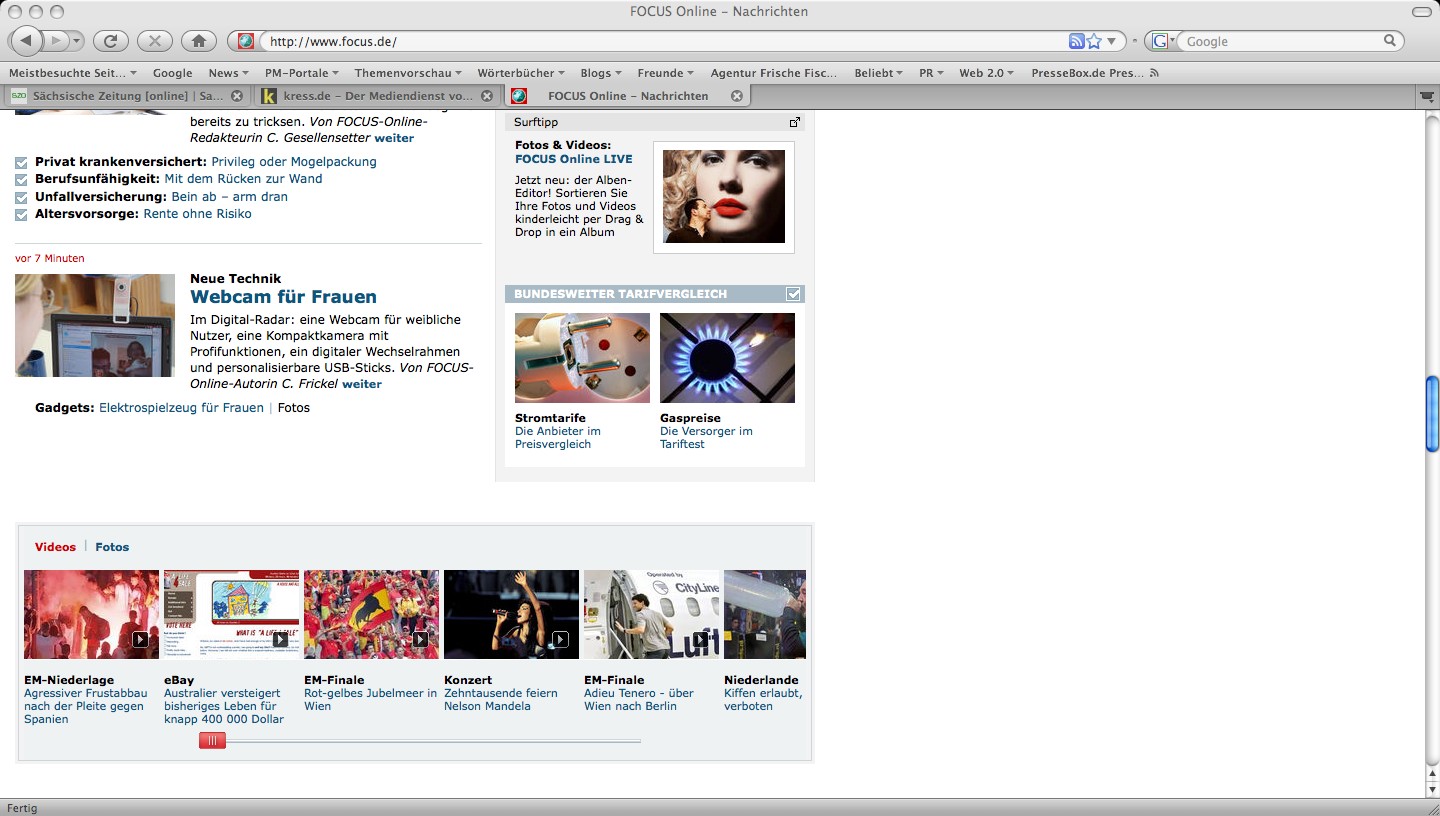Click the video carousel slider track
The width and height of the screenshot is (1440, 816).
click(420, 741)
